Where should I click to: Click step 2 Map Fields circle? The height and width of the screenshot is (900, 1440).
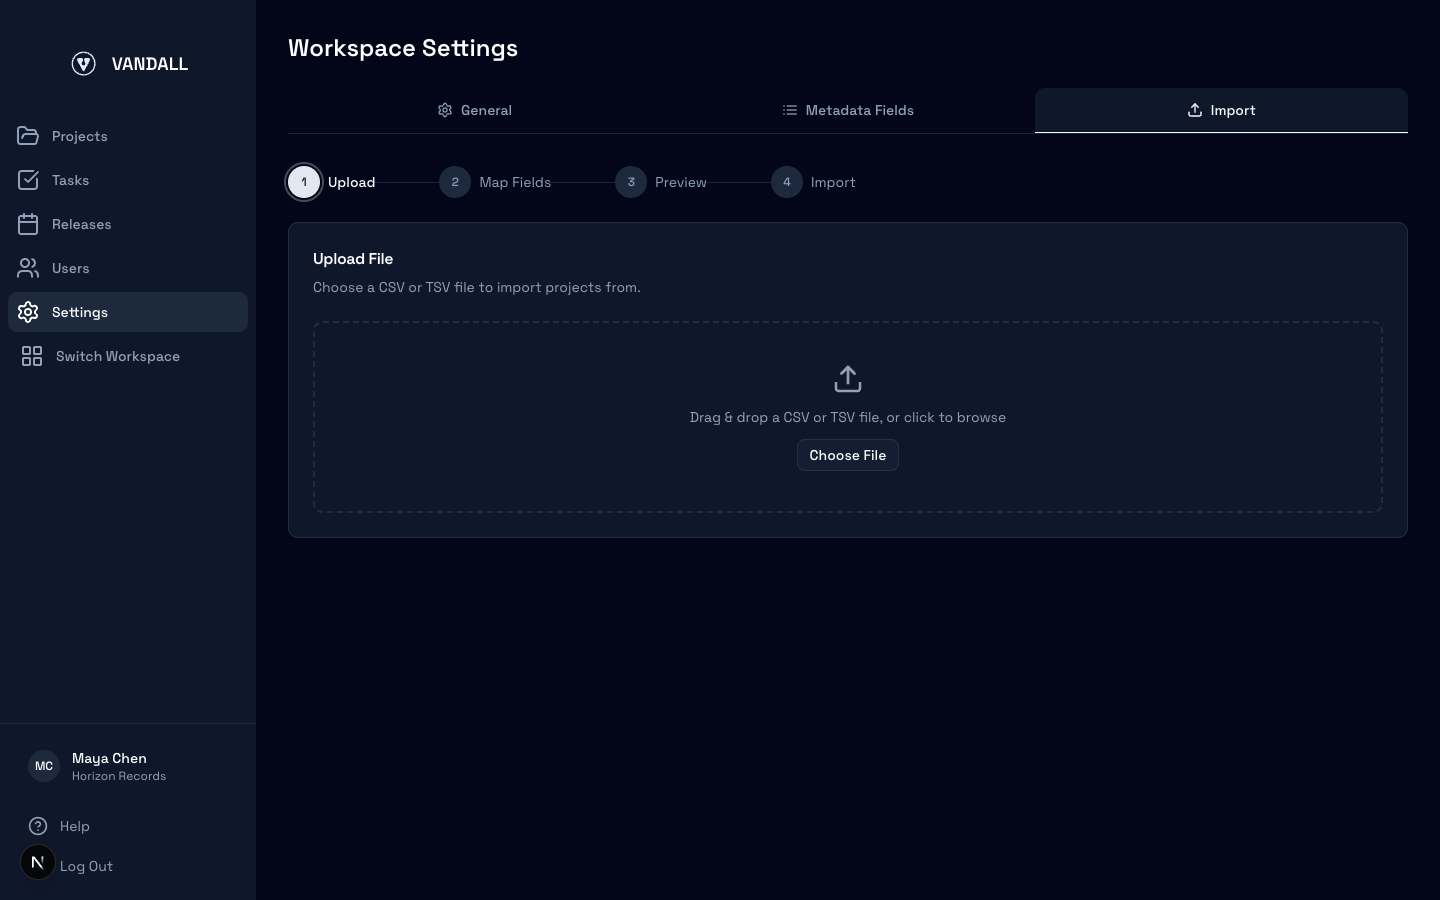pos(455,182)
